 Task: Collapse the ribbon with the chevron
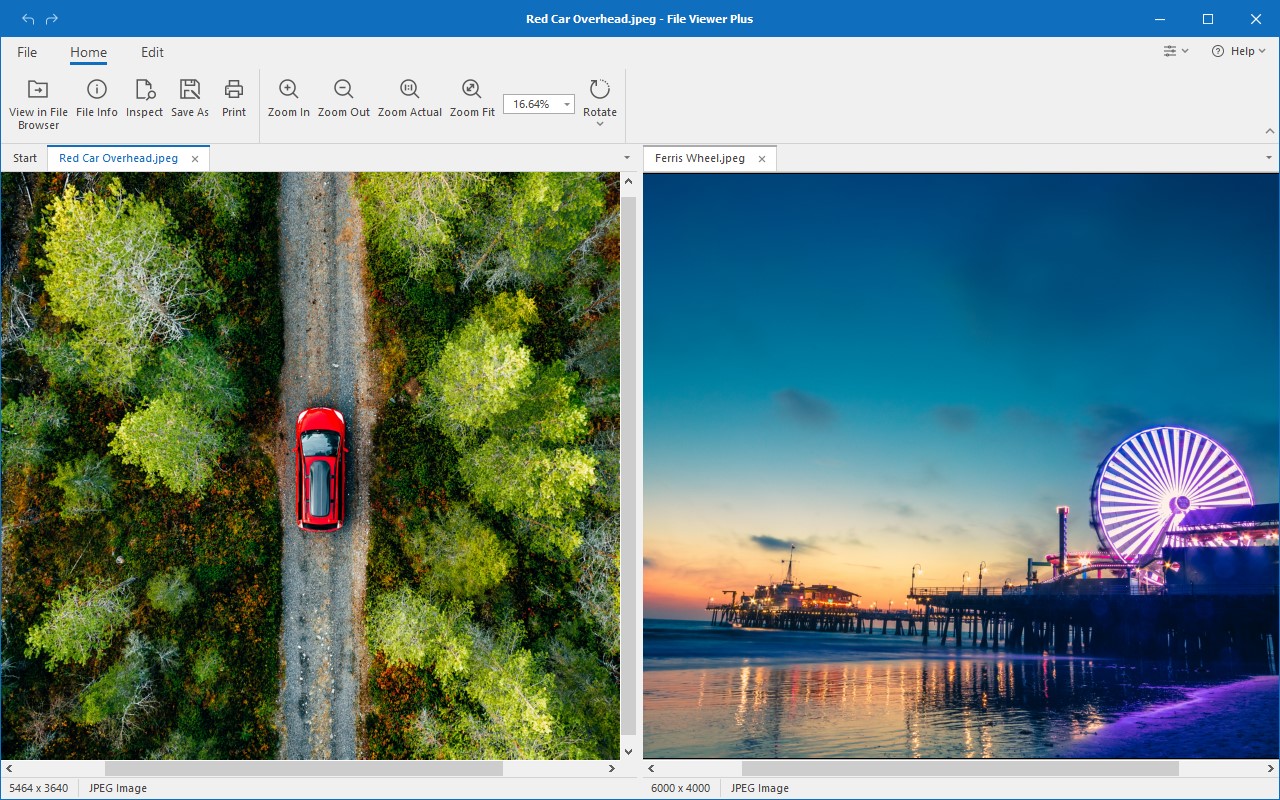(1270, 131)
